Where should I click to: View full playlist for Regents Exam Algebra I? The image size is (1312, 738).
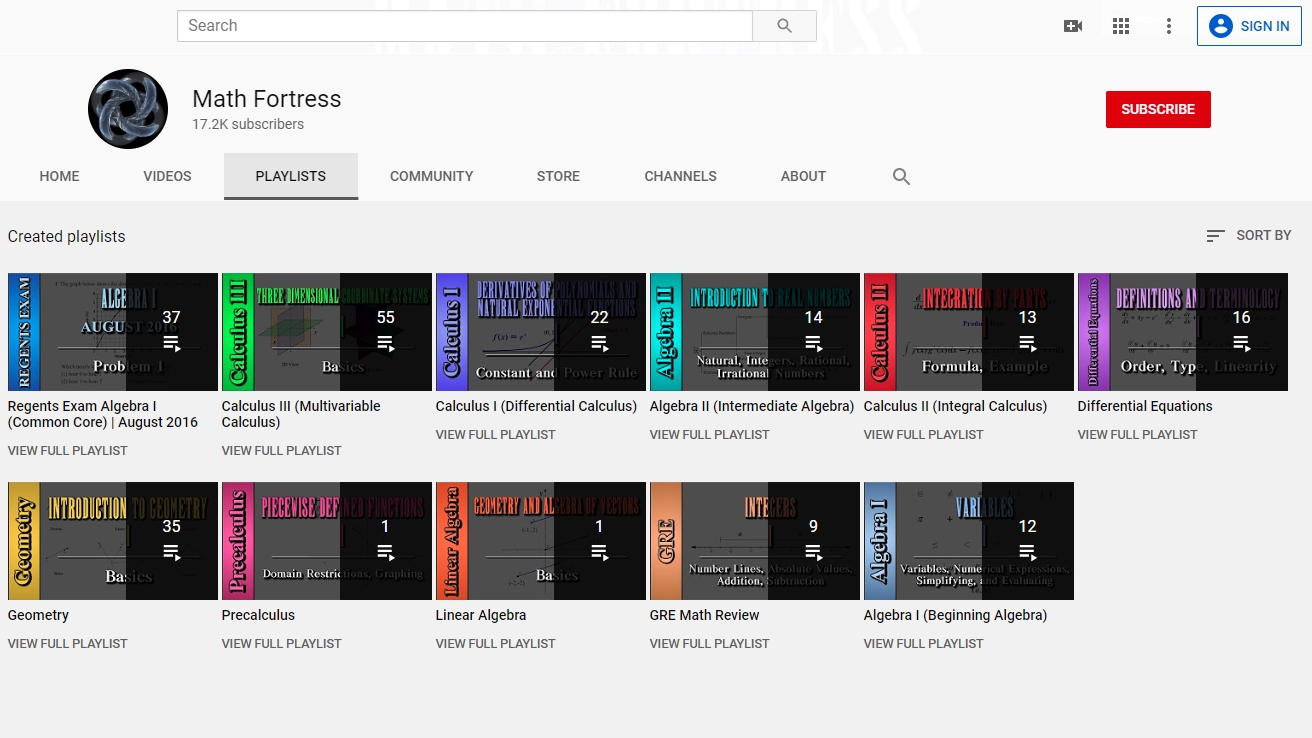click(68, 451)
